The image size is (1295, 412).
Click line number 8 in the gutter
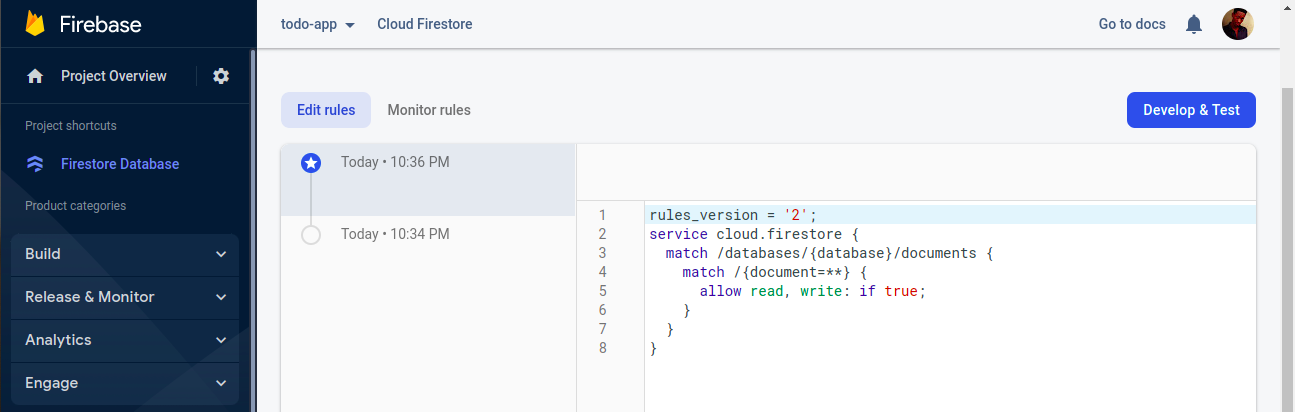(x=602, y=348)
